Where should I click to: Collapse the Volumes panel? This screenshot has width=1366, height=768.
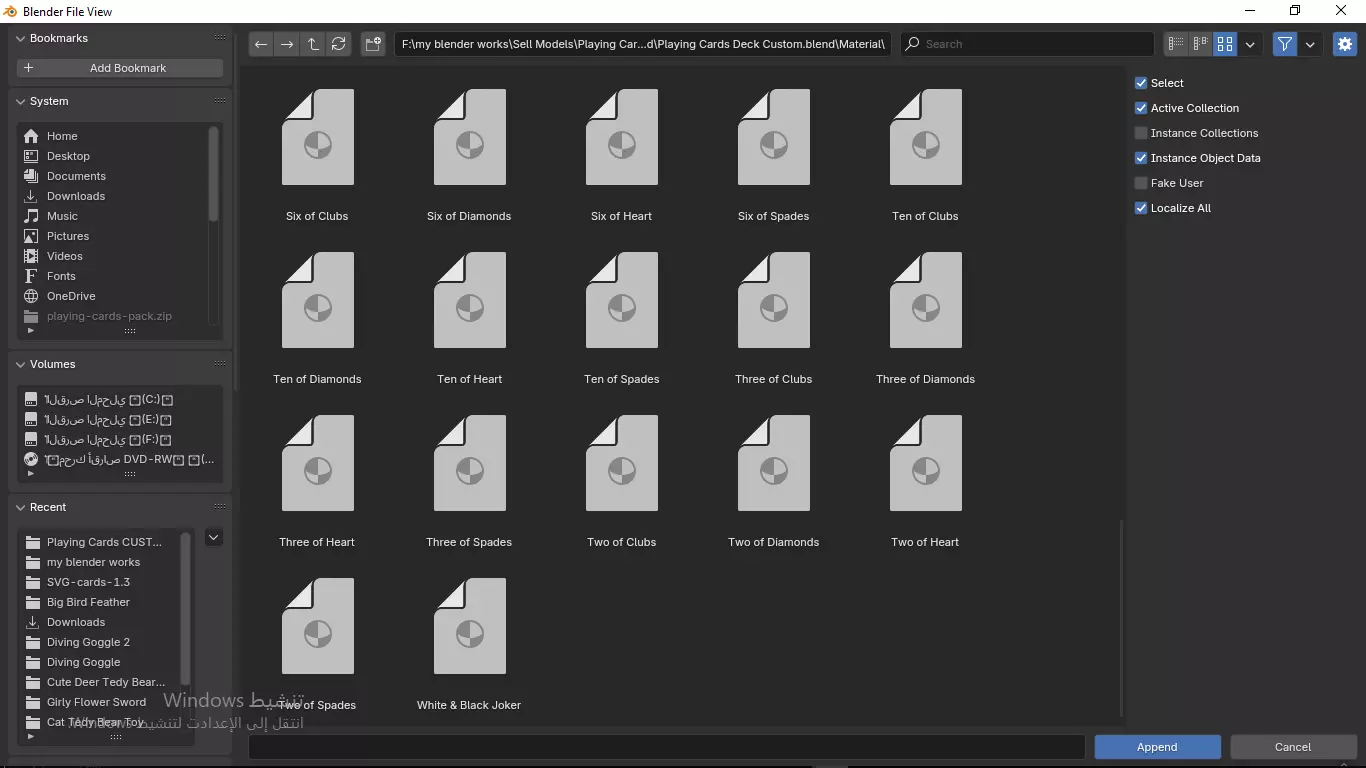click(21, 364)
